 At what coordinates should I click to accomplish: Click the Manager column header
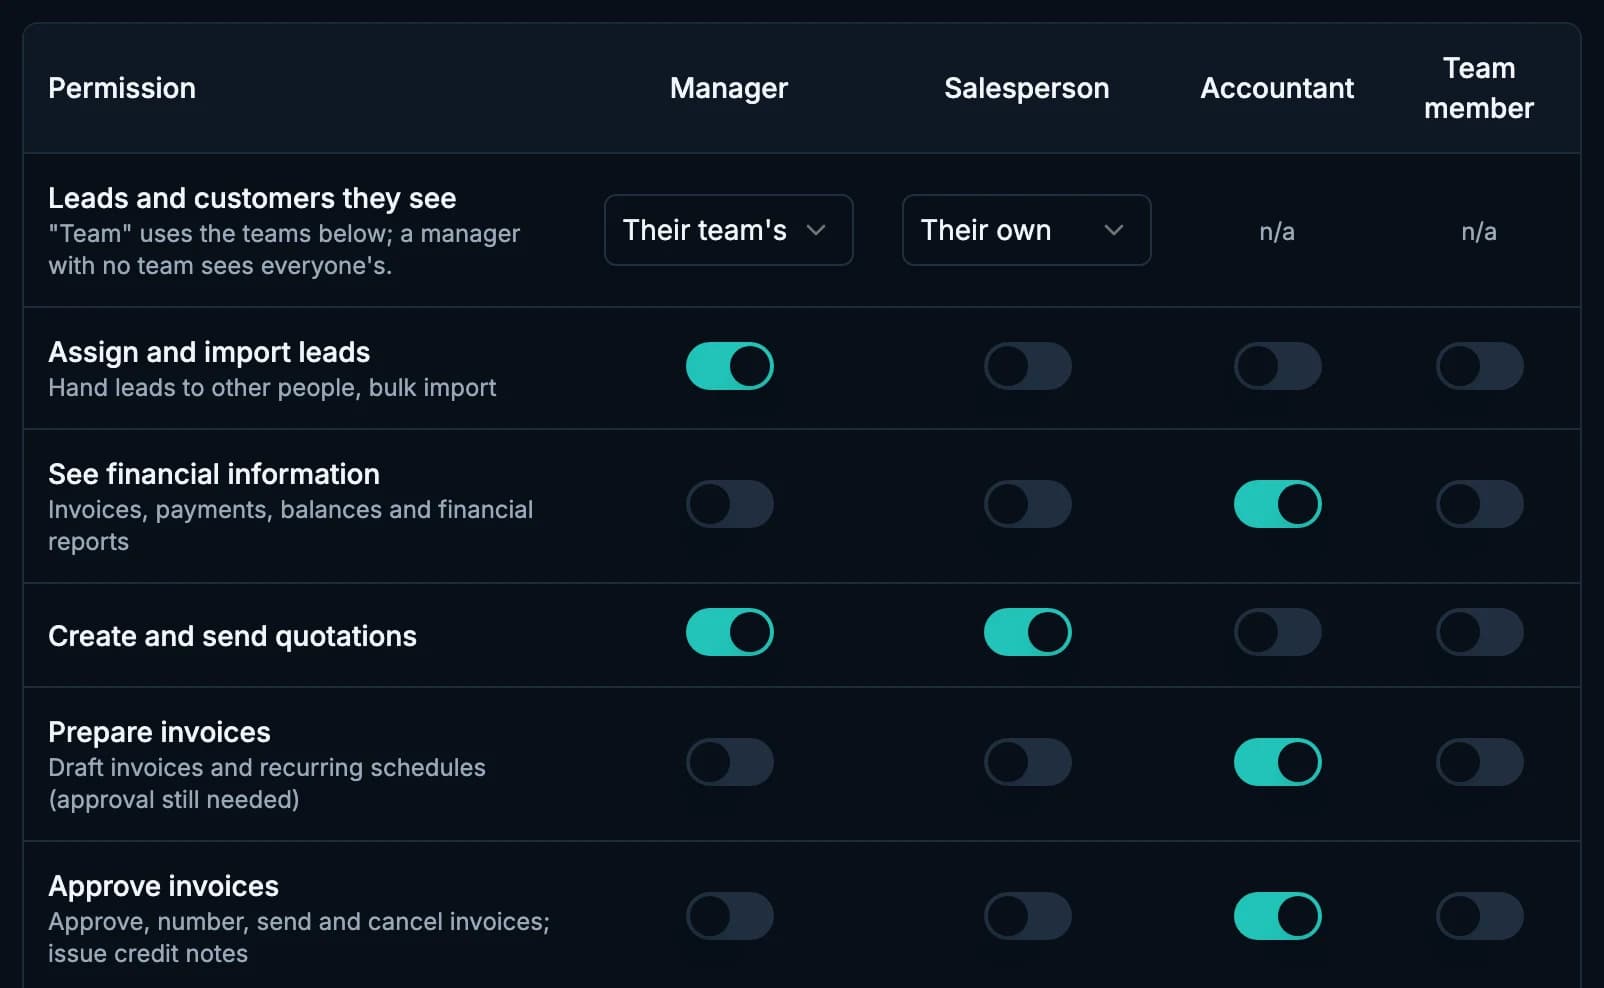[x=729, y=88]
